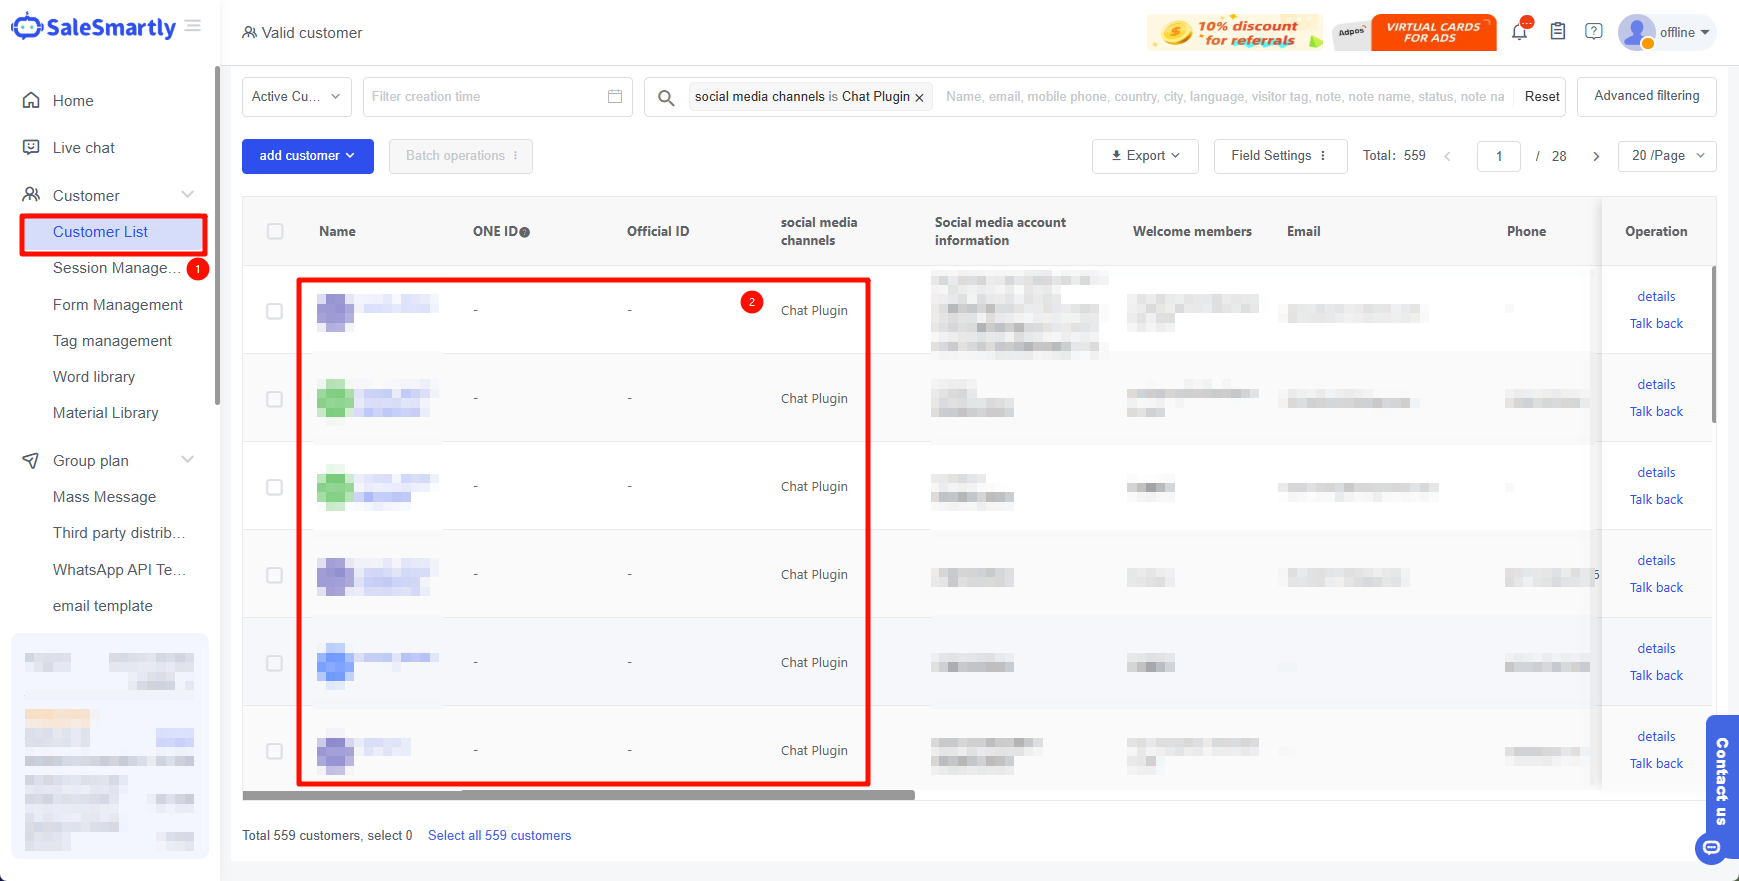Screen dimensions: 1739x881
Task: Toggle the select-all header checkbox
Action: (275, 231)
